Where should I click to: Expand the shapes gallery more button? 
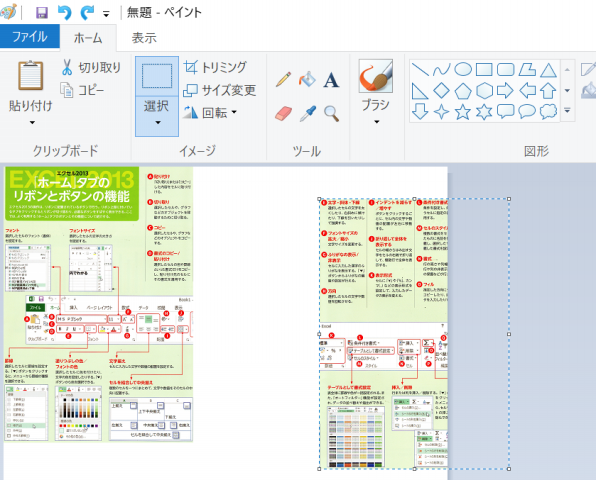click(567, 111)
